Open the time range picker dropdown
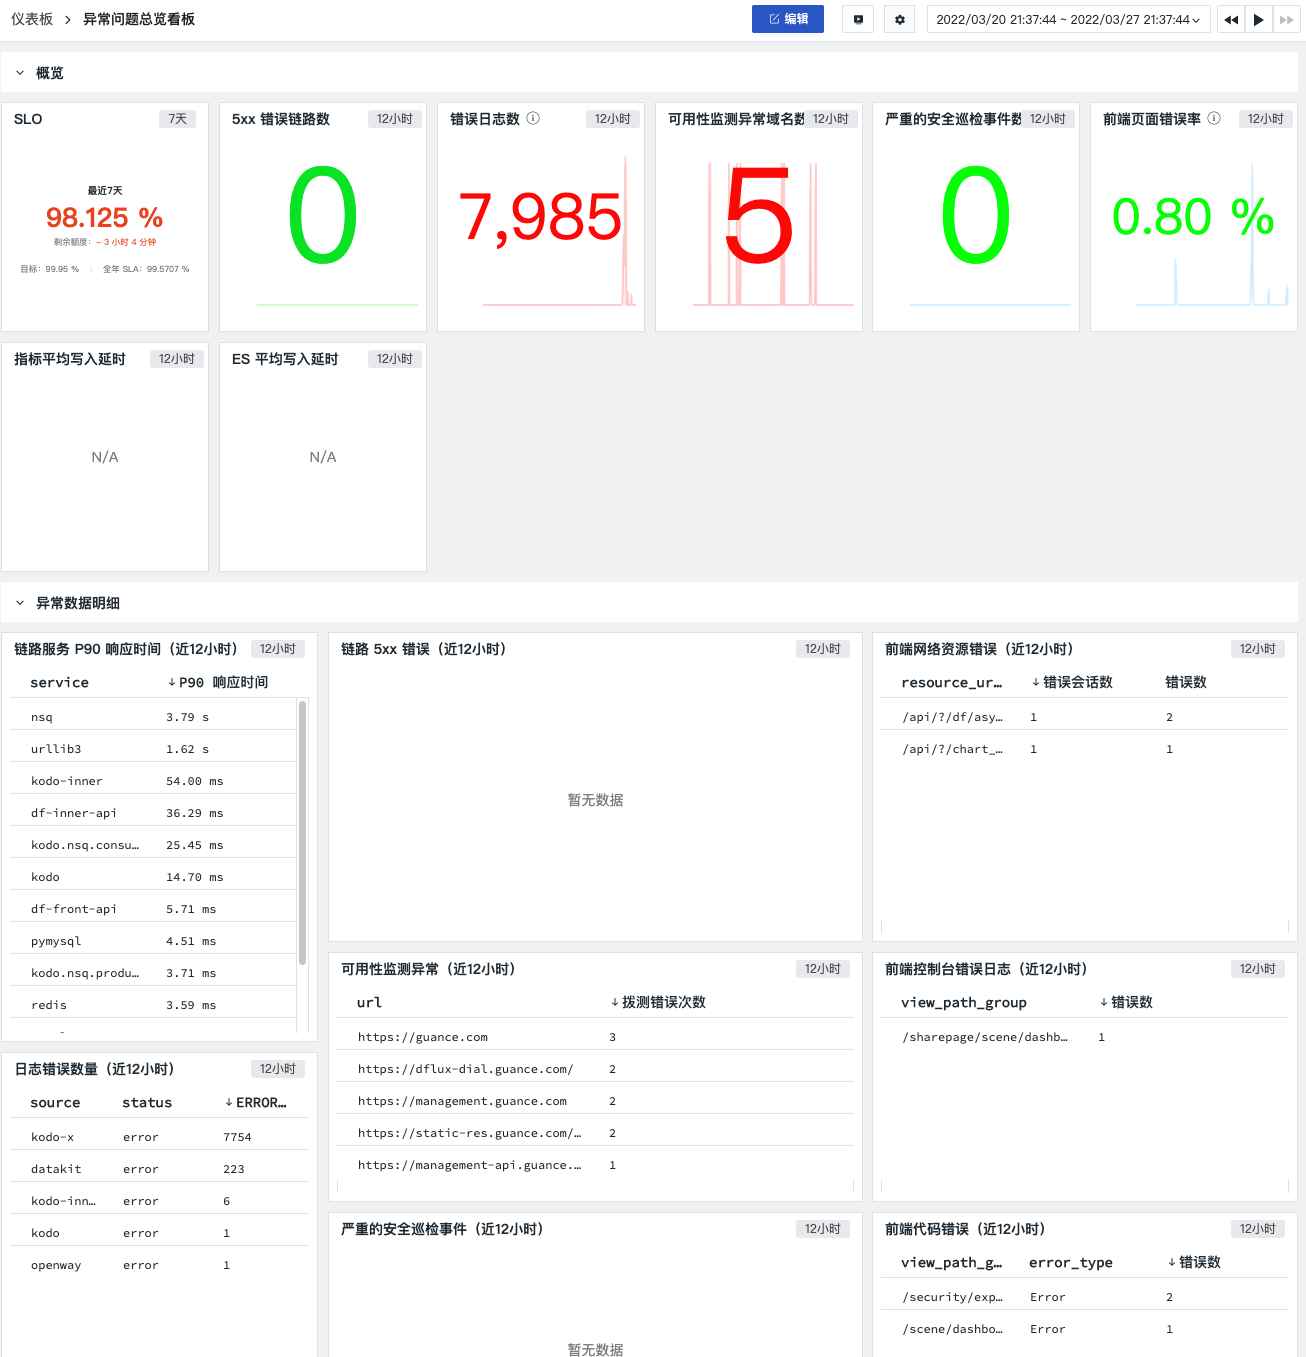The width and height of the screenshot is (1306, 1357). point(1068,19)
